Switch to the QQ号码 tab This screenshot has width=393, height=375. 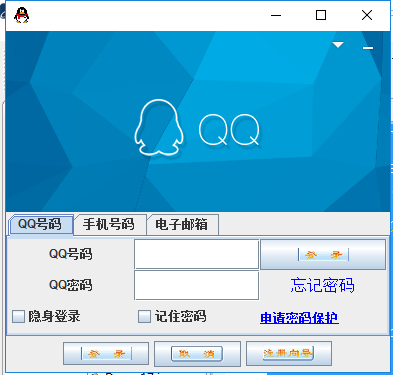click(x=40, y=224)
